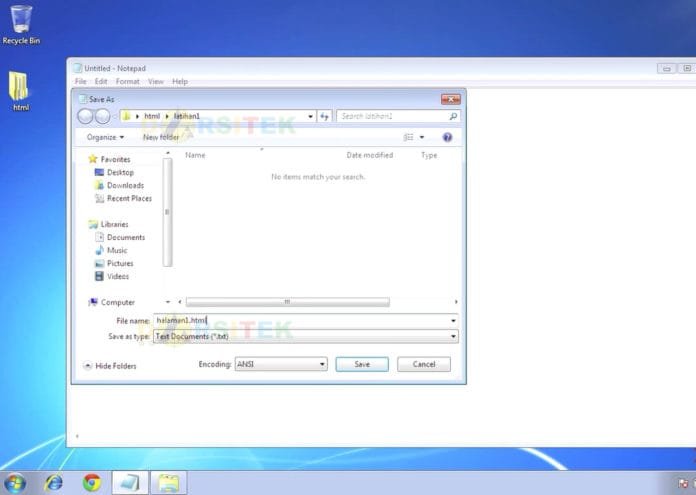Screen dimensions: 696x495
Task: Click the change view icon
Action: (408, 137)
